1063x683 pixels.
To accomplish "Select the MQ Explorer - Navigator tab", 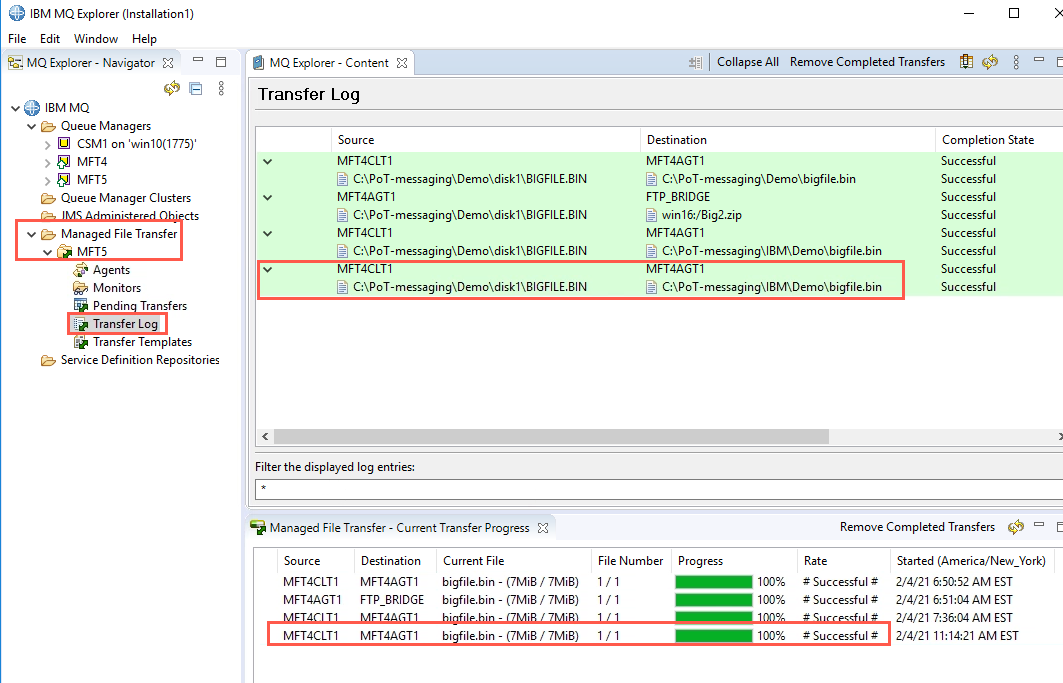I will coord(91,62).
